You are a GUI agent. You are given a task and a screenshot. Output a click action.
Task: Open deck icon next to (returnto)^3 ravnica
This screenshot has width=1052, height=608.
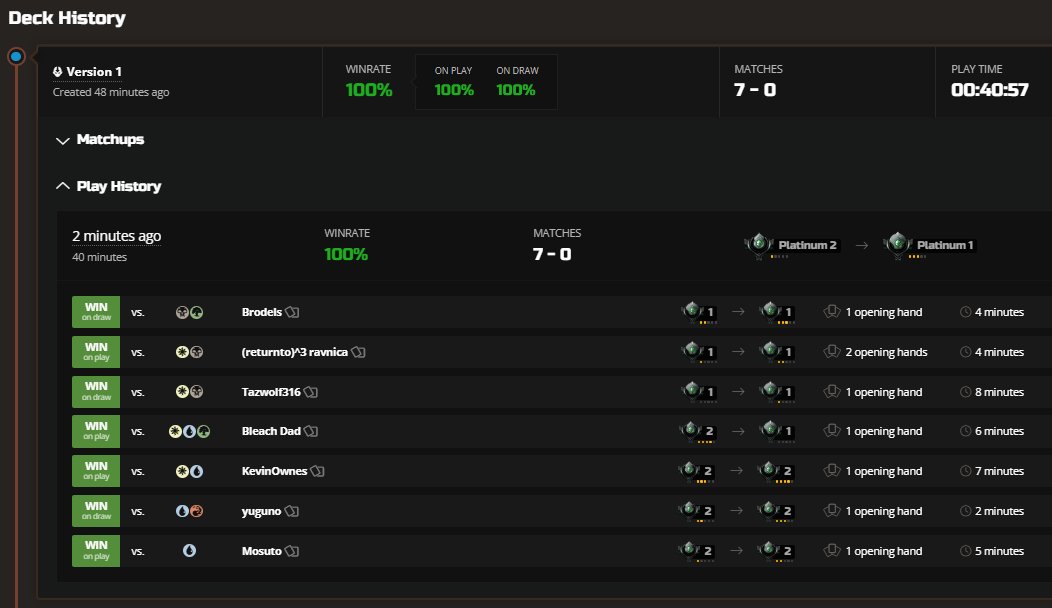click(358, 352)
